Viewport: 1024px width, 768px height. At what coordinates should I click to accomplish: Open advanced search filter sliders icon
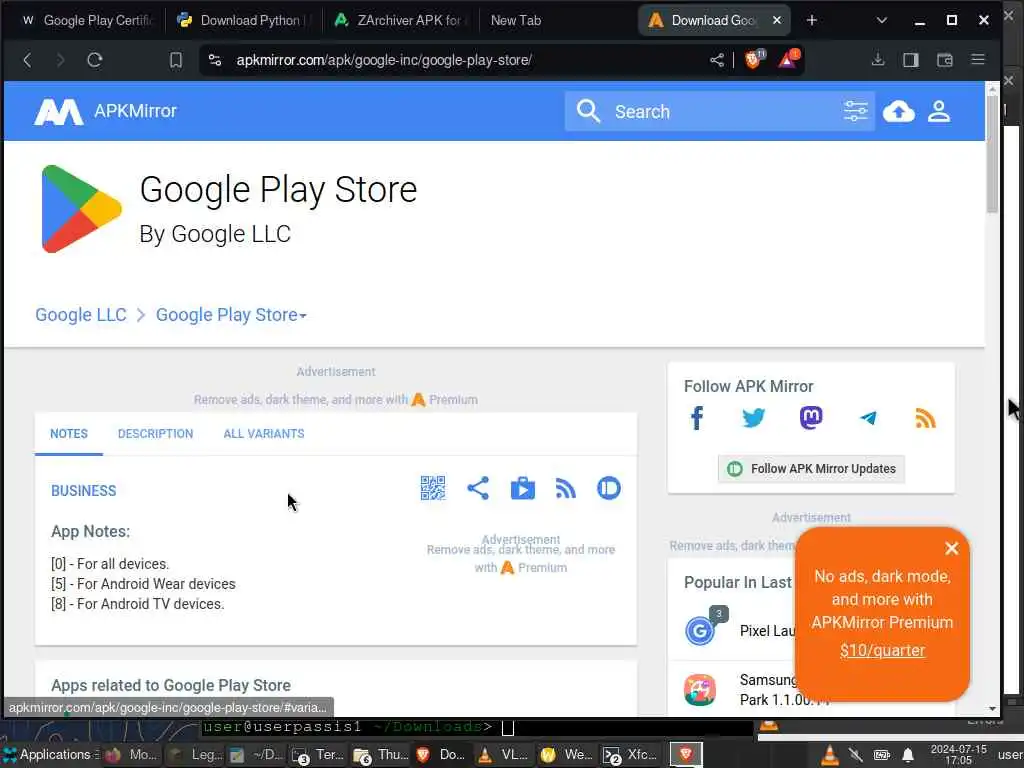[856, 111]
